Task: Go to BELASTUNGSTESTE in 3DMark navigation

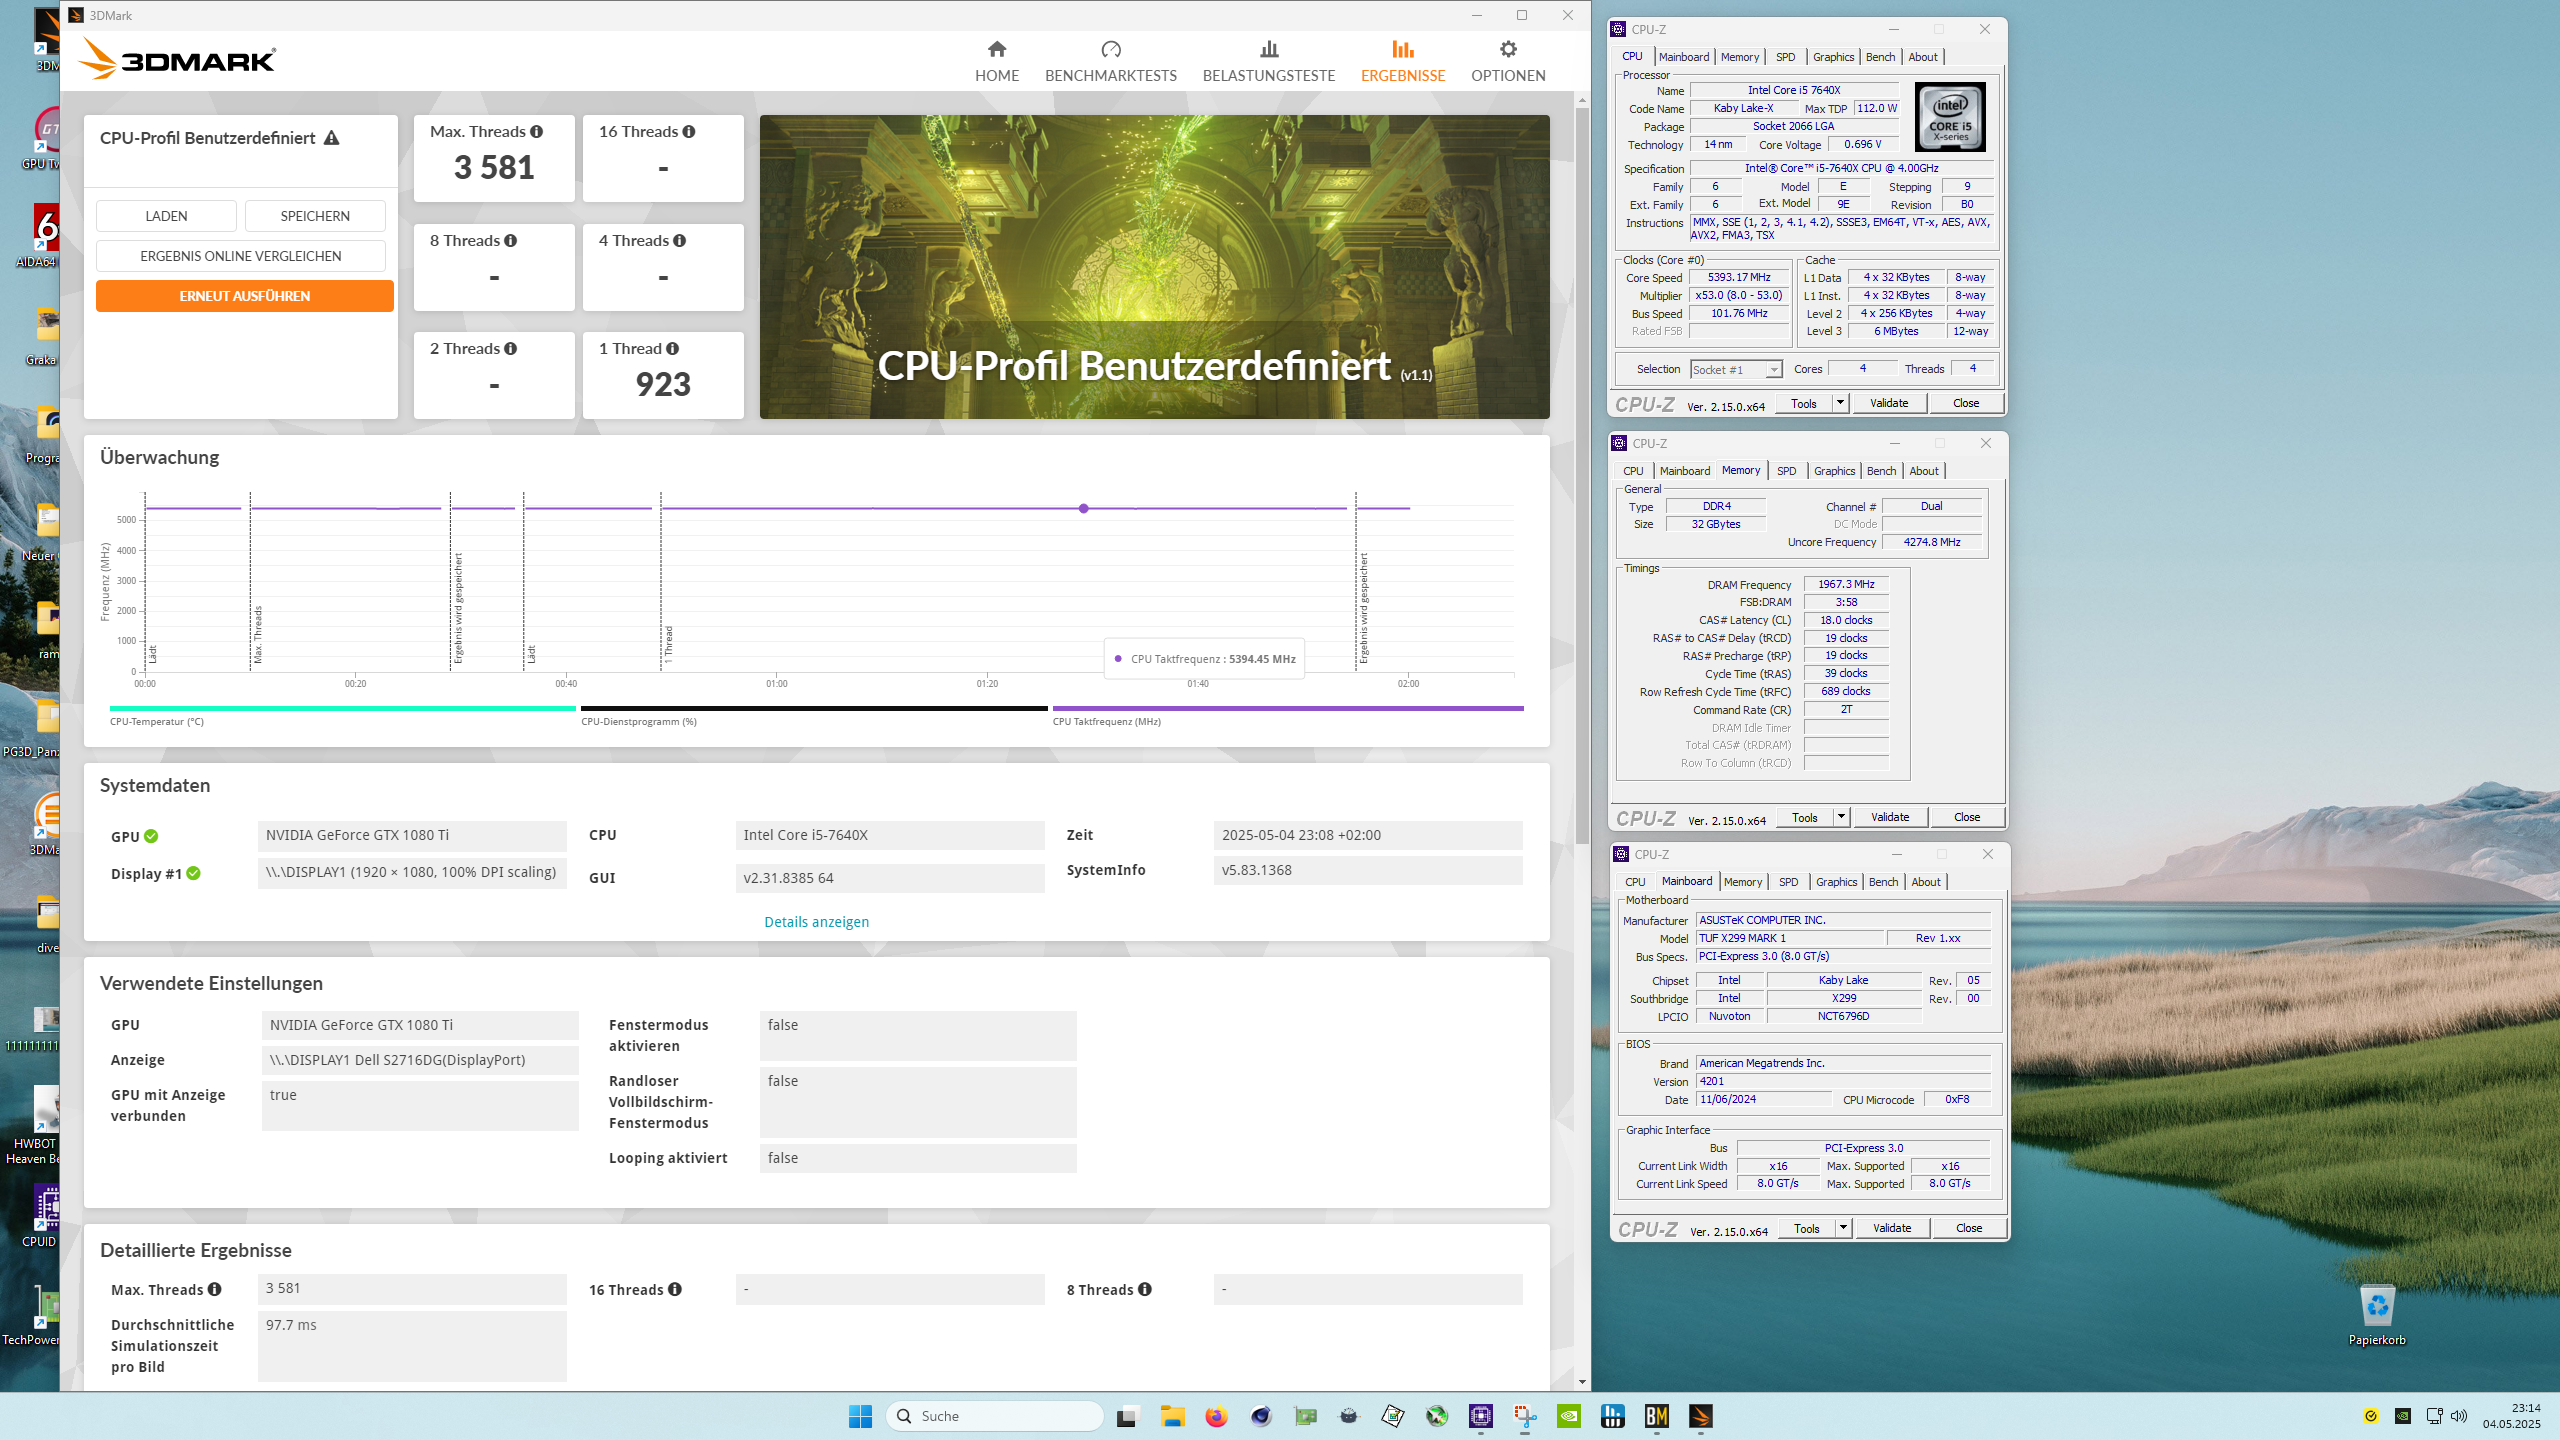Action: [1268, 61]
